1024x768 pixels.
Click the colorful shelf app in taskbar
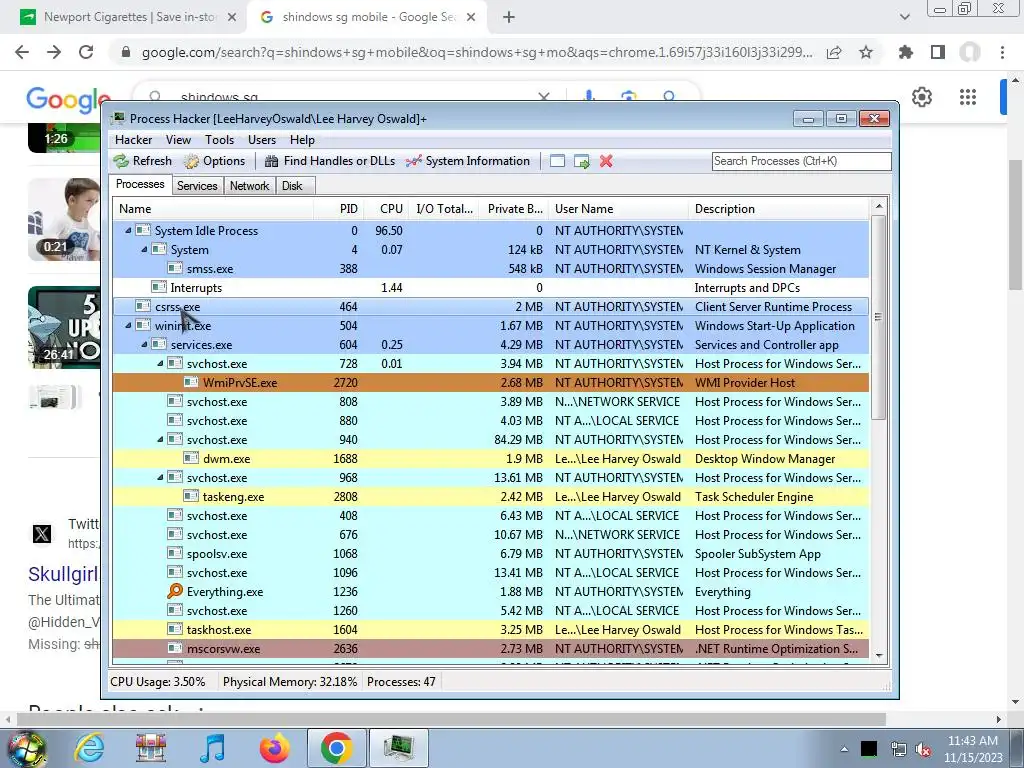click(151, 748)
